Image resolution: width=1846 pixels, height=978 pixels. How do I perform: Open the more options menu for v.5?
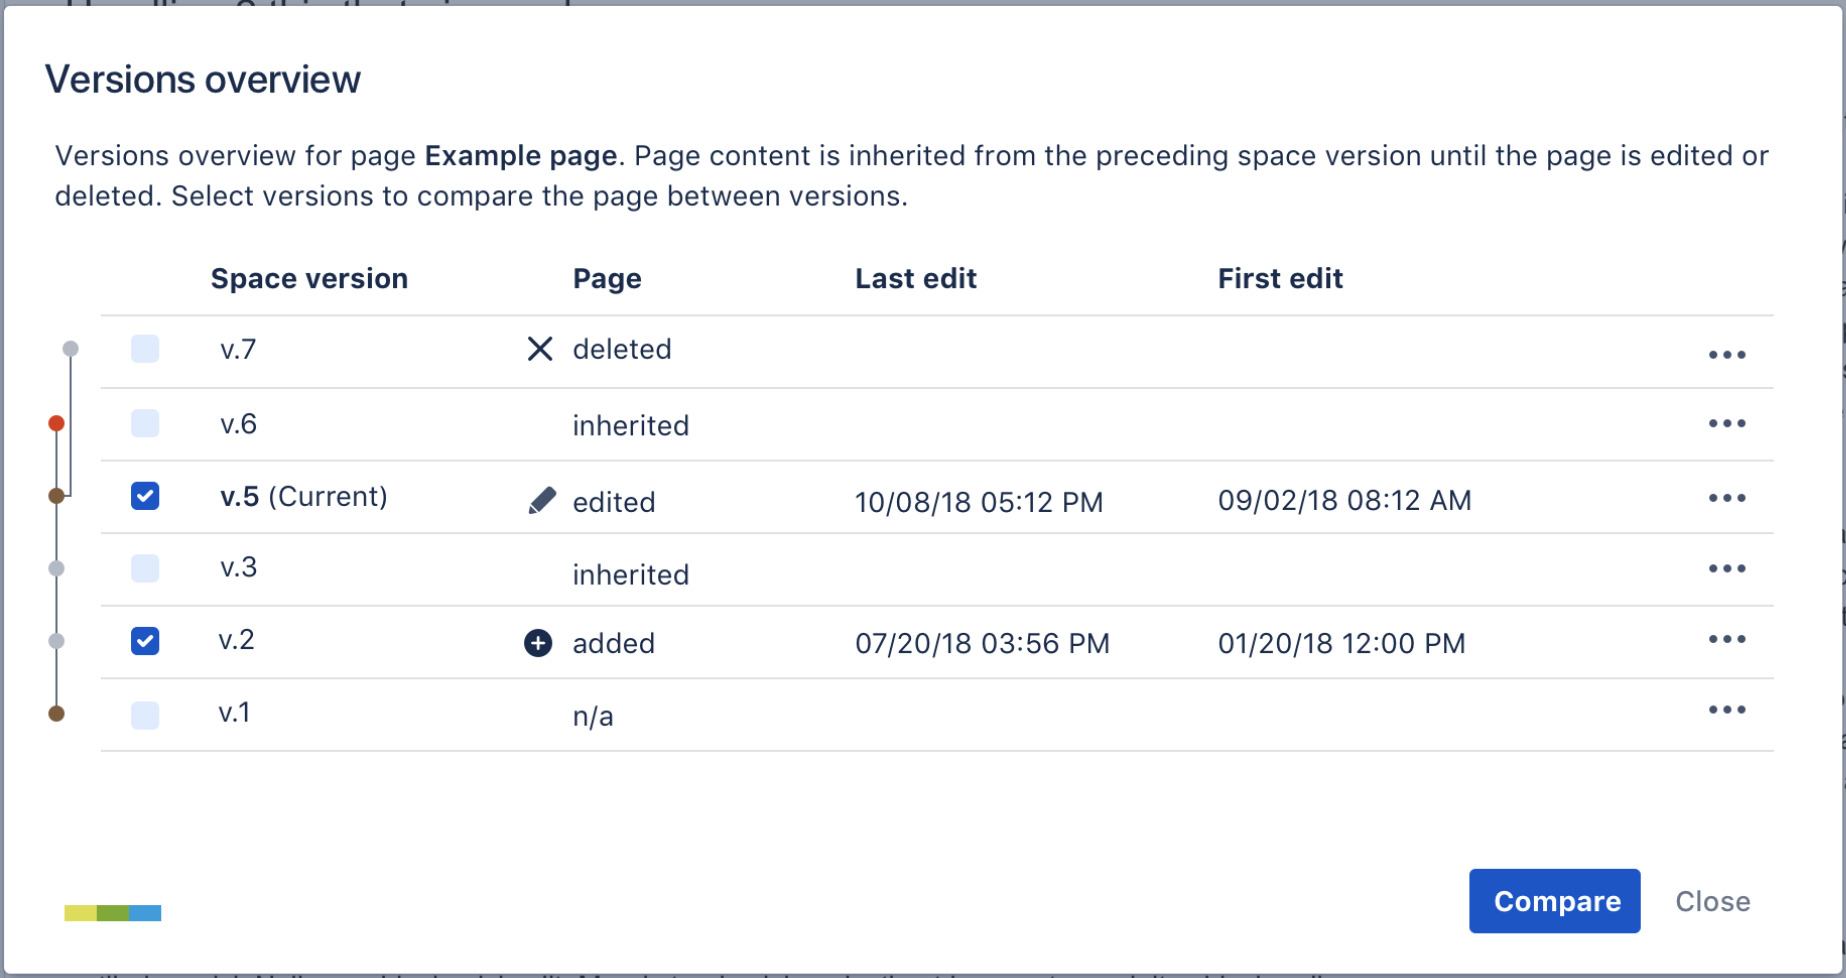click(x=1726, y=498)
